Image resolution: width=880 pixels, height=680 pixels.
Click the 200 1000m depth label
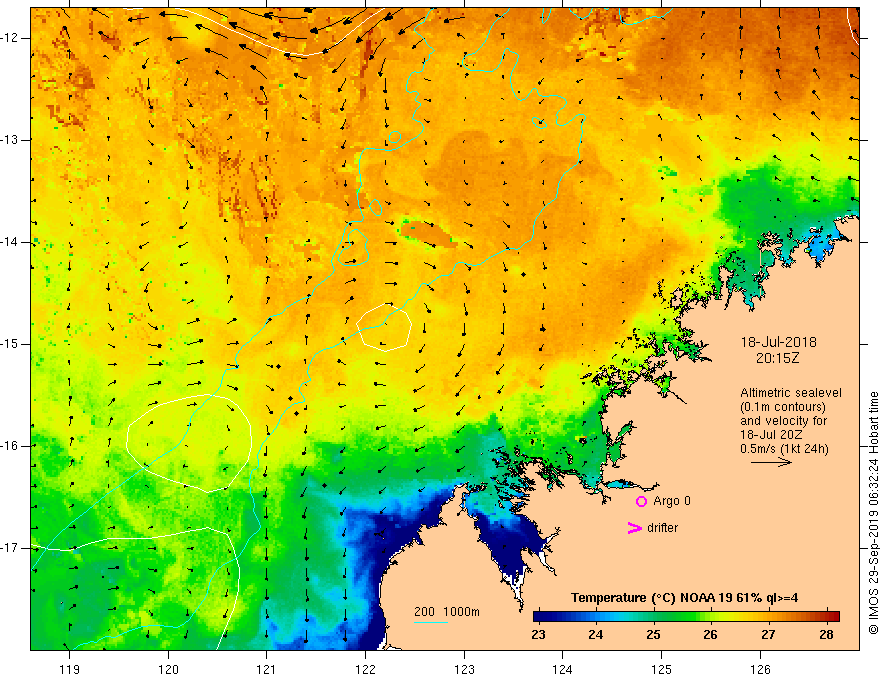(447, 612)
